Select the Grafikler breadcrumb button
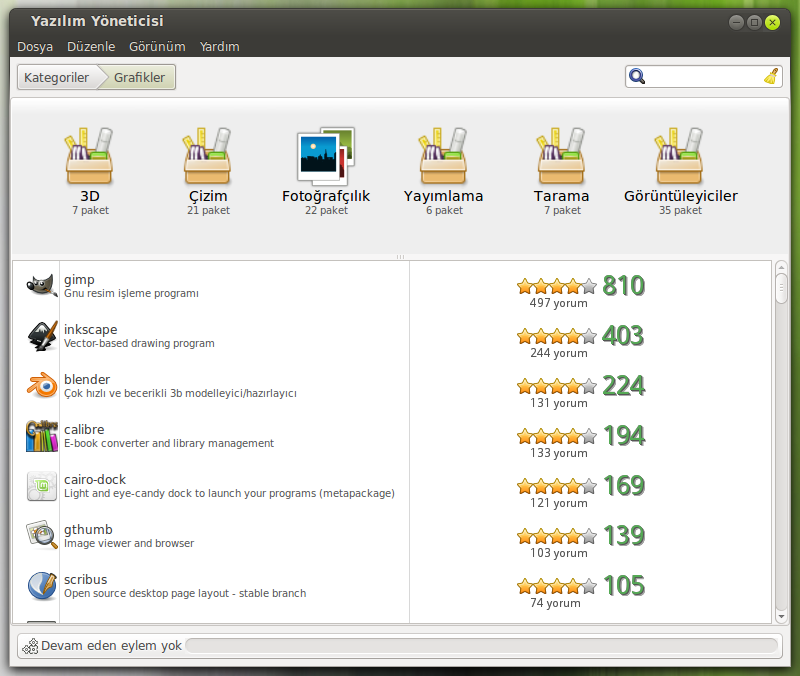Image resolution: width=800 pixels, height=676 pixels. click(x=139, y=77)
